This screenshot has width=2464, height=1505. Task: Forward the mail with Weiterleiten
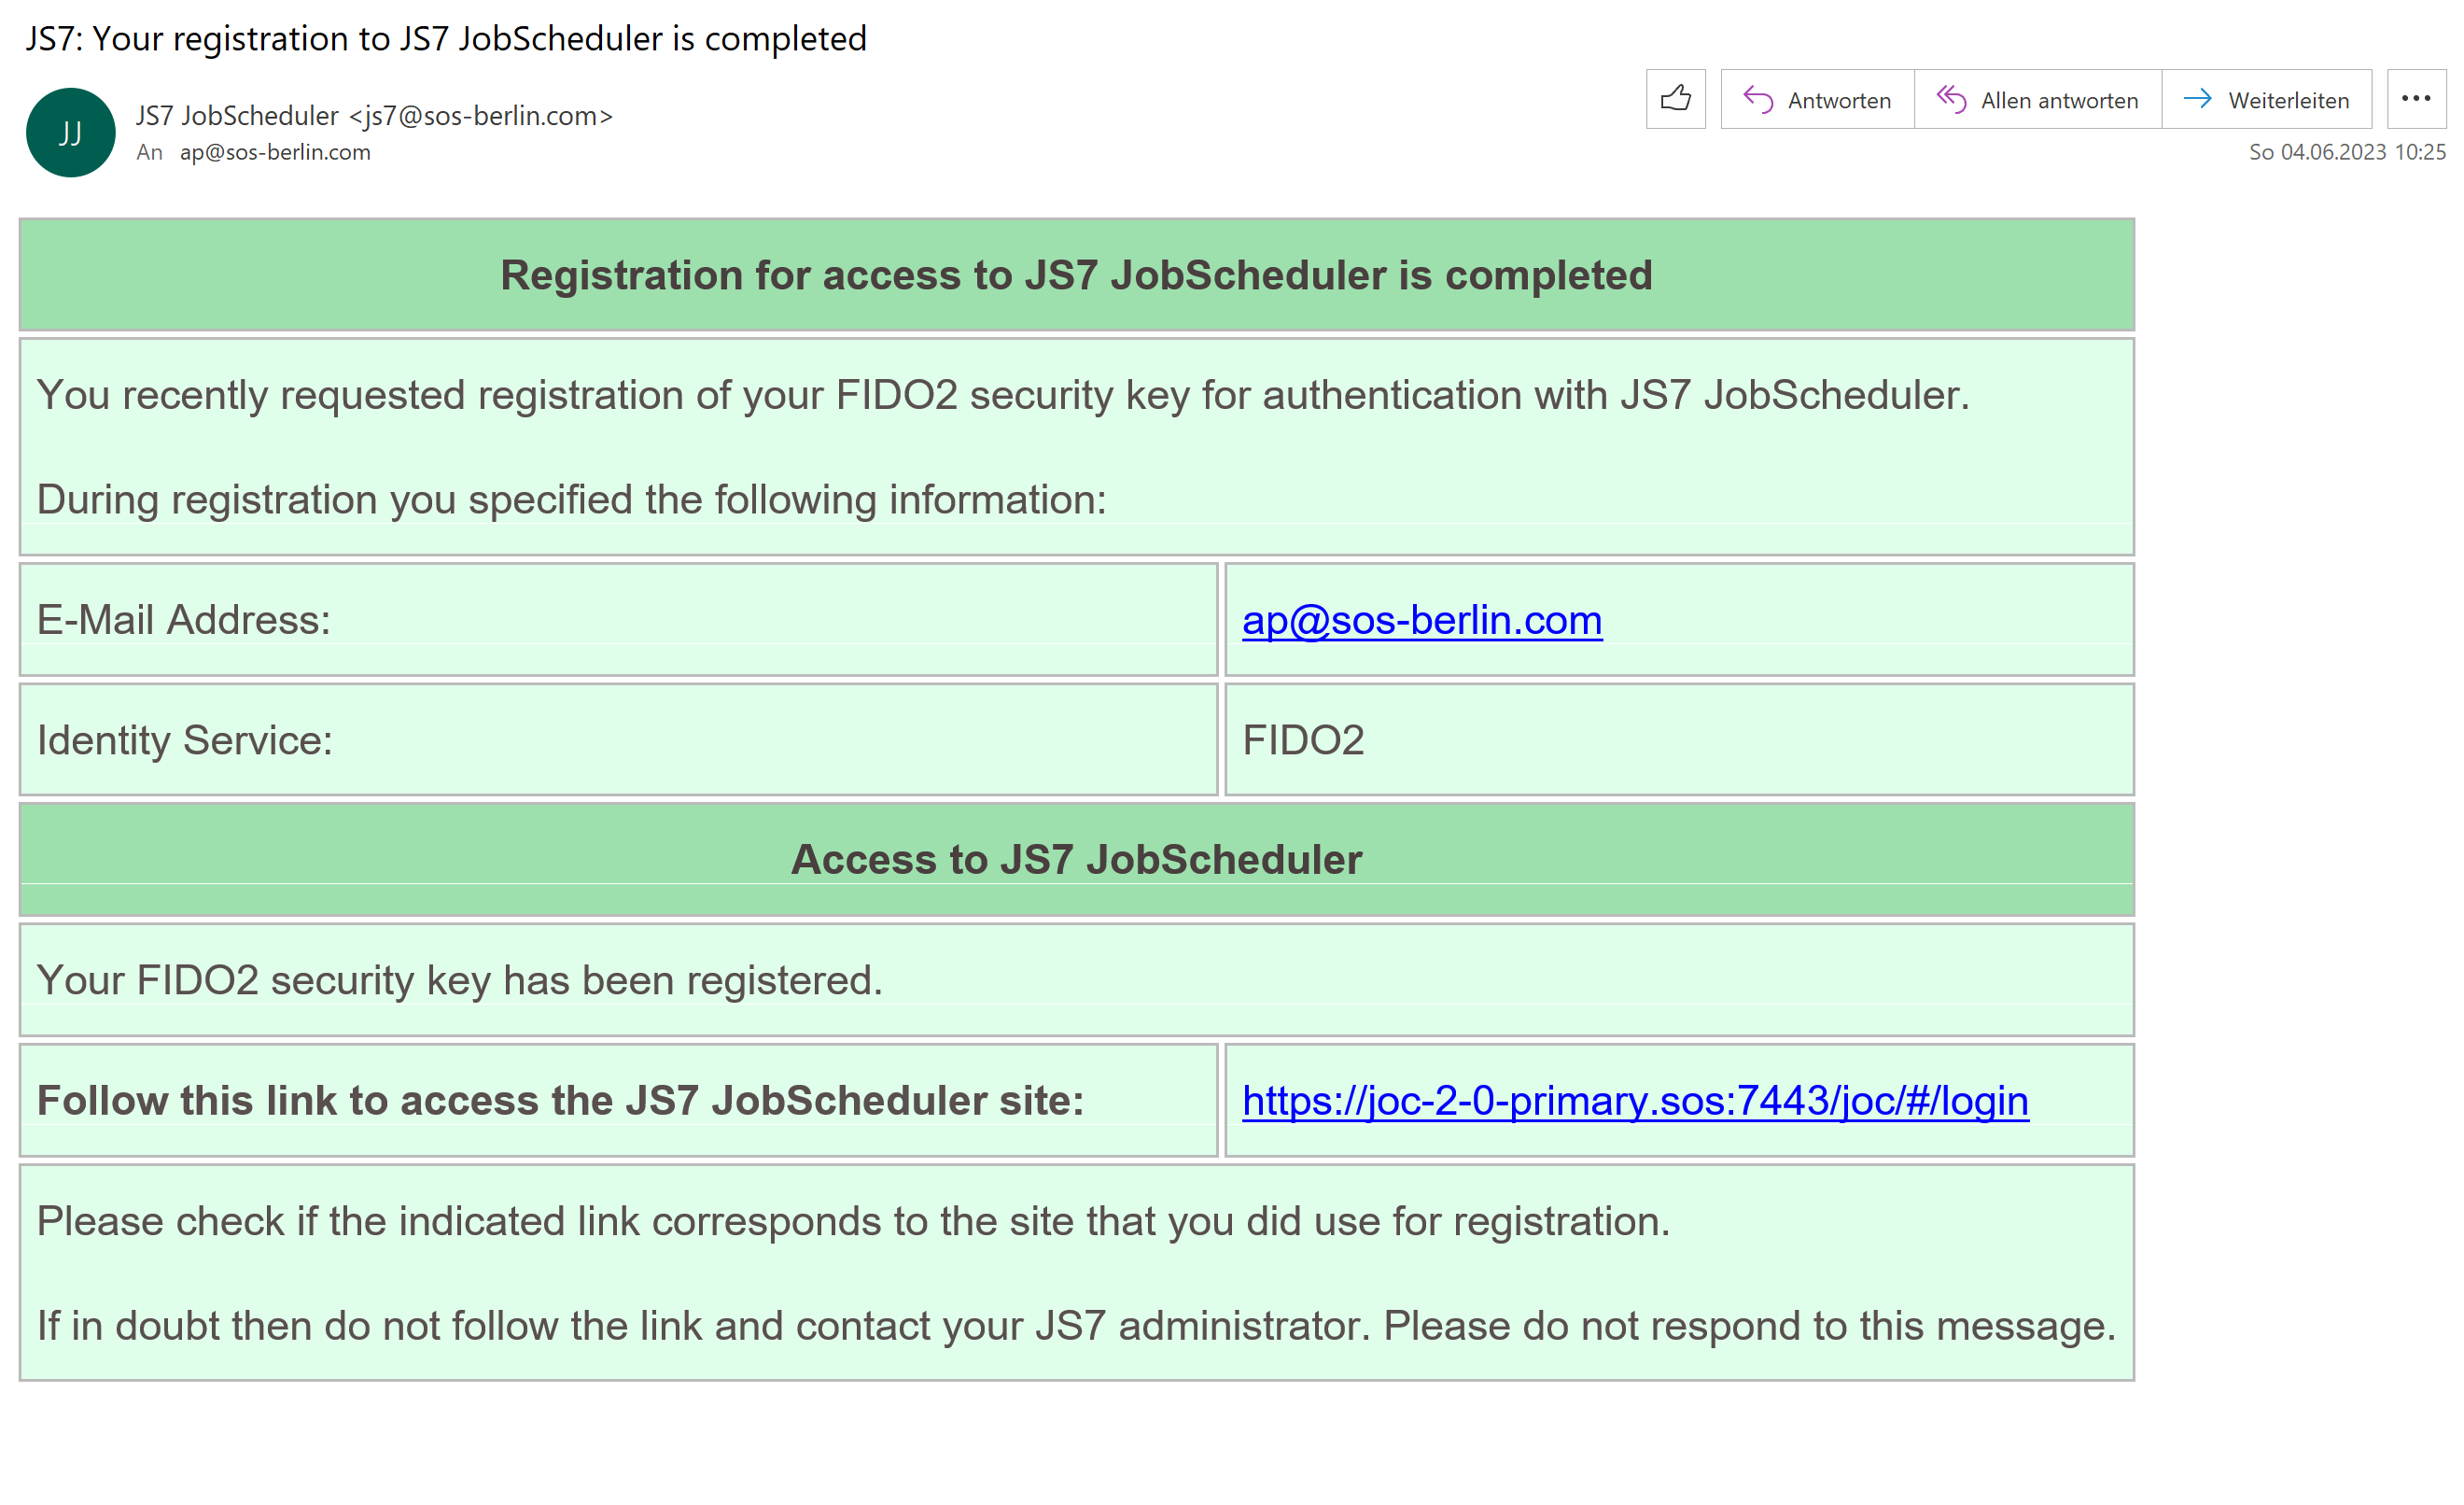2266,99
